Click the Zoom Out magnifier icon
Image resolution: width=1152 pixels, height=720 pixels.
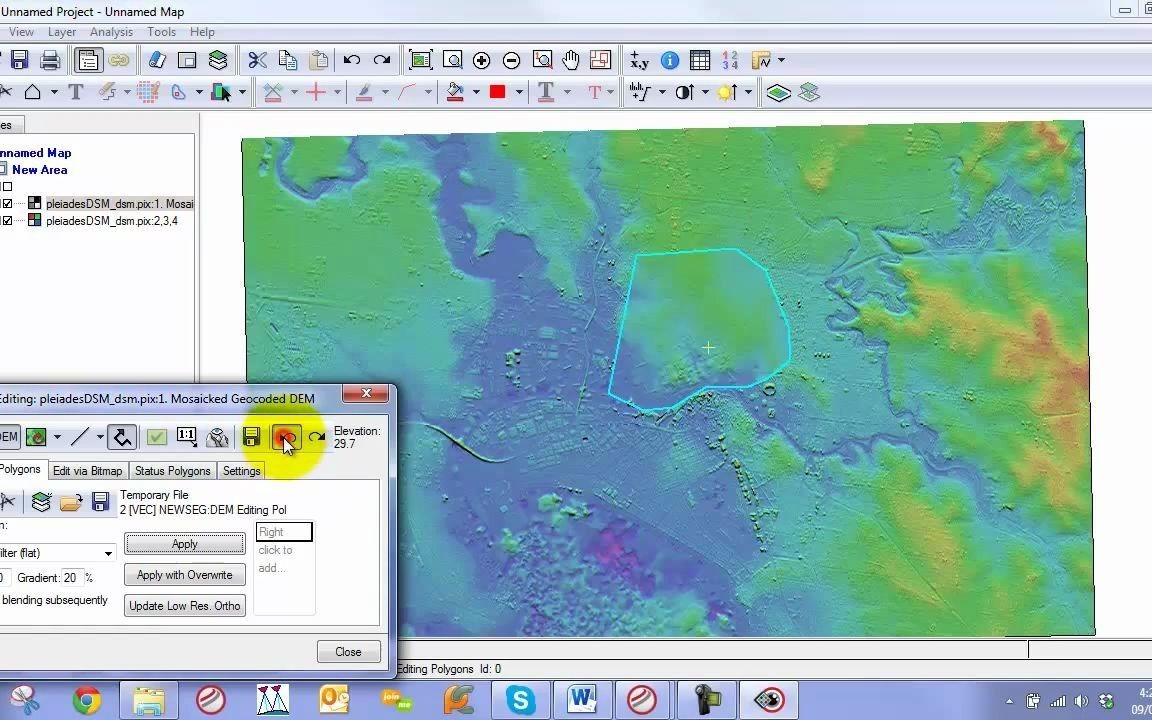click(x=511, y=60)
